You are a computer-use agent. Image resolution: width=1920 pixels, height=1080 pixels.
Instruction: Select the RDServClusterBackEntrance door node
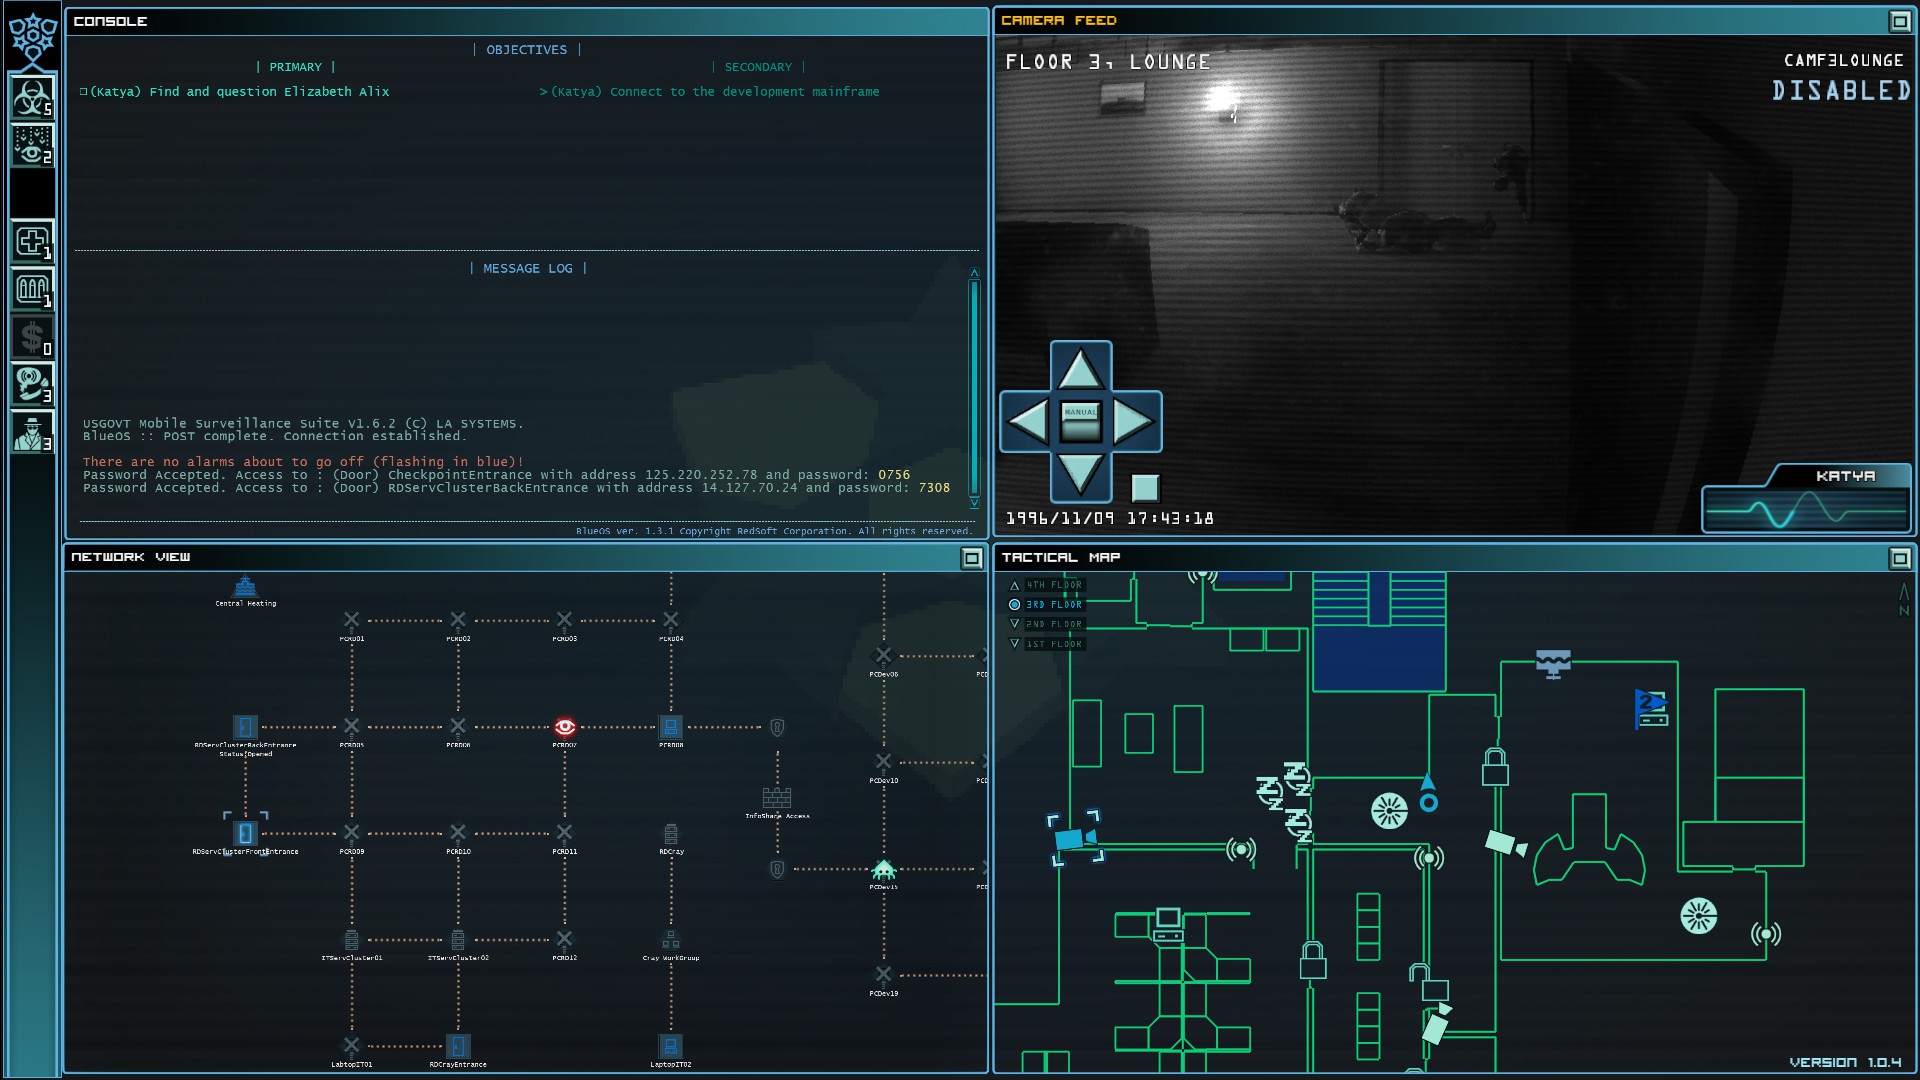pyautogui.click(x=245, y=728)
